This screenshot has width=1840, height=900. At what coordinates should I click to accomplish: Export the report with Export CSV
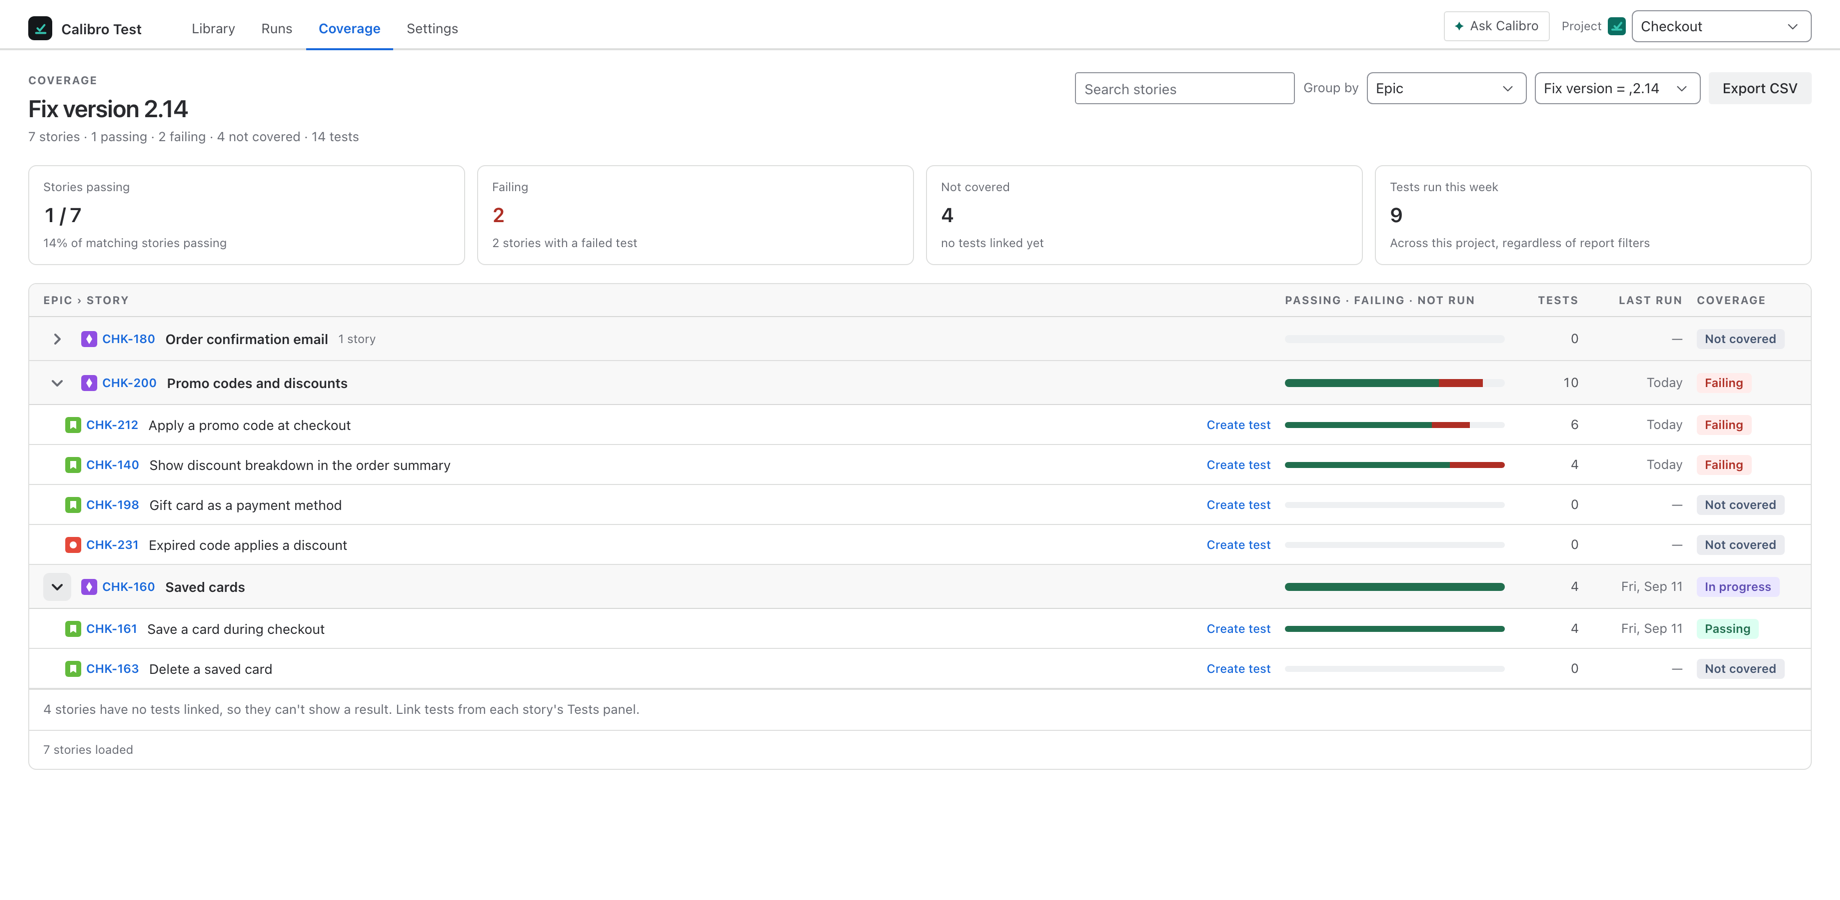click(1760, 88)
